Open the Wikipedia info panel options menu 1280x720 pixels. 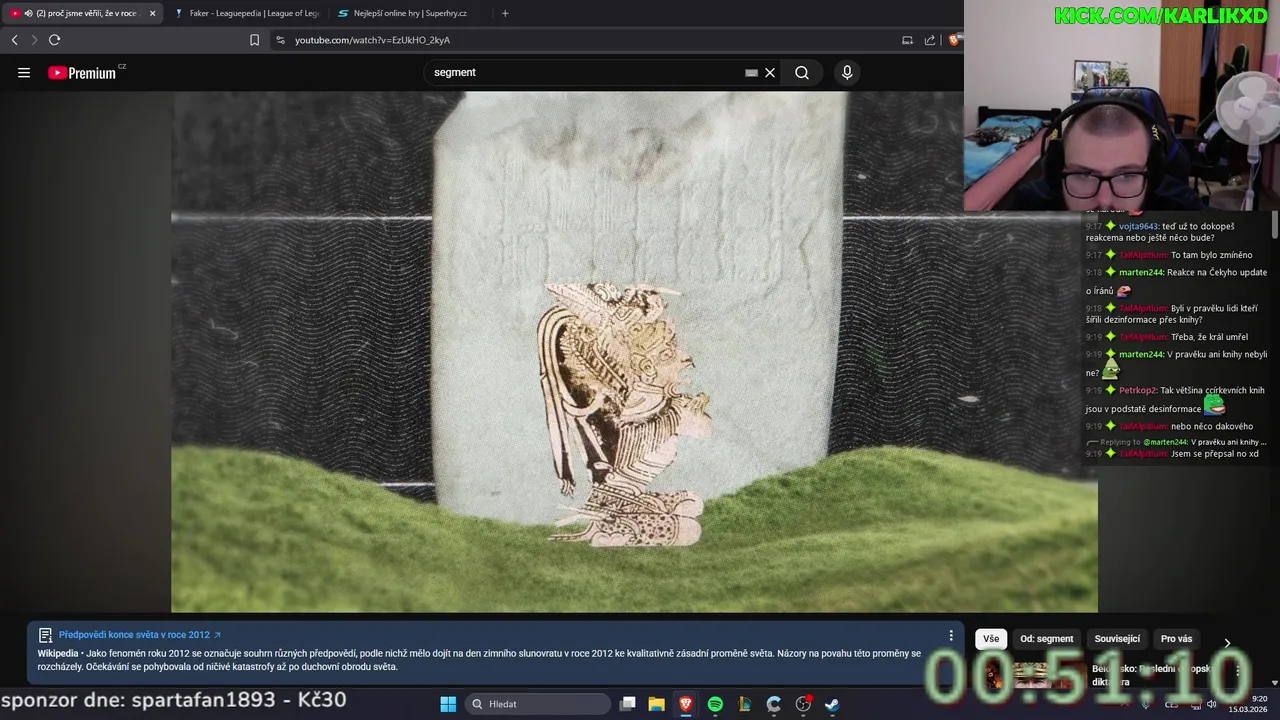pyautogui.click(x=951, y=635)
